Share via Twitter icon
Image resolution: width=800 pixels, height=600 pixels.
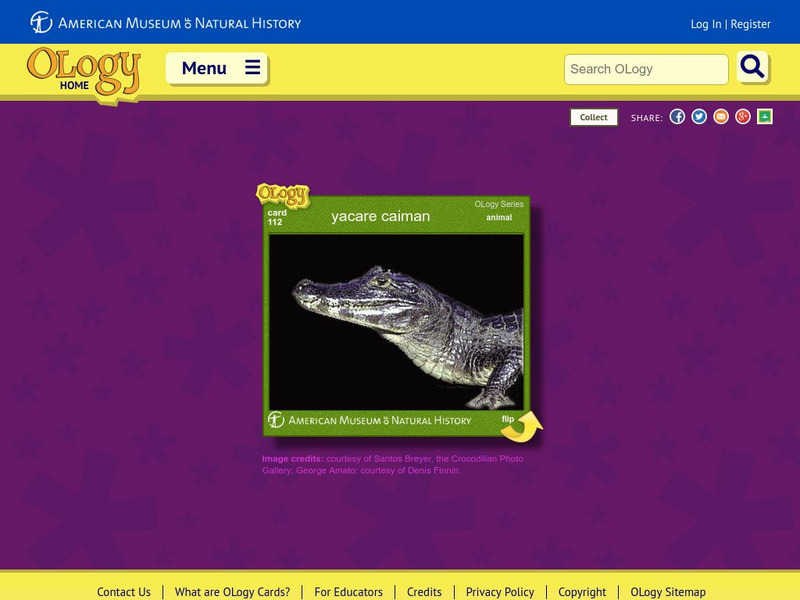pos(701,116)
